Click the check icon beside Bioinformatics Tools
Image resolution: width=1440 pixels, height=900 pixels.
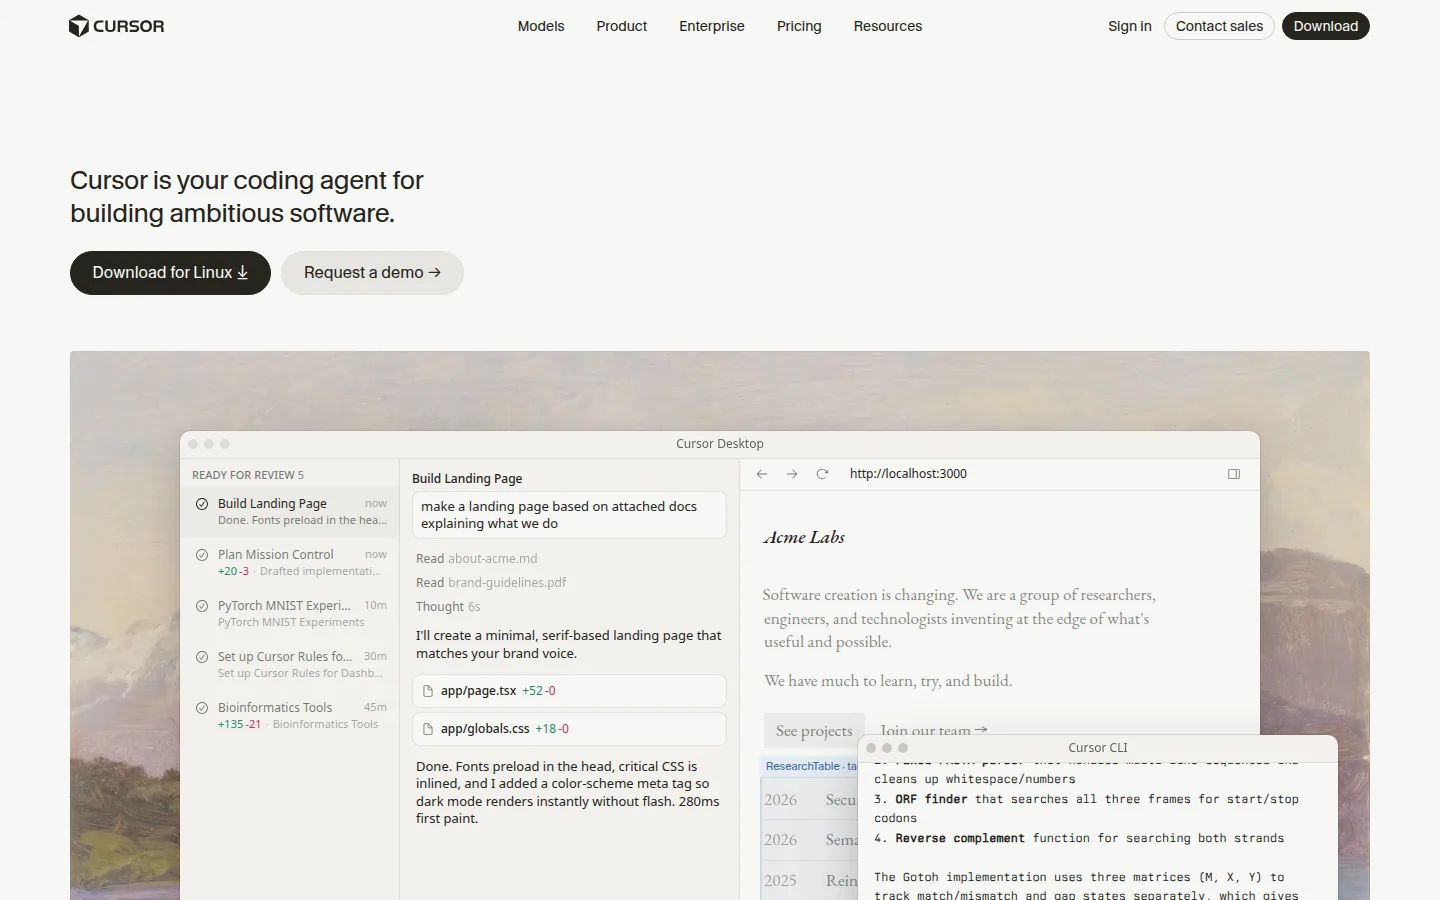coord(202,708)
